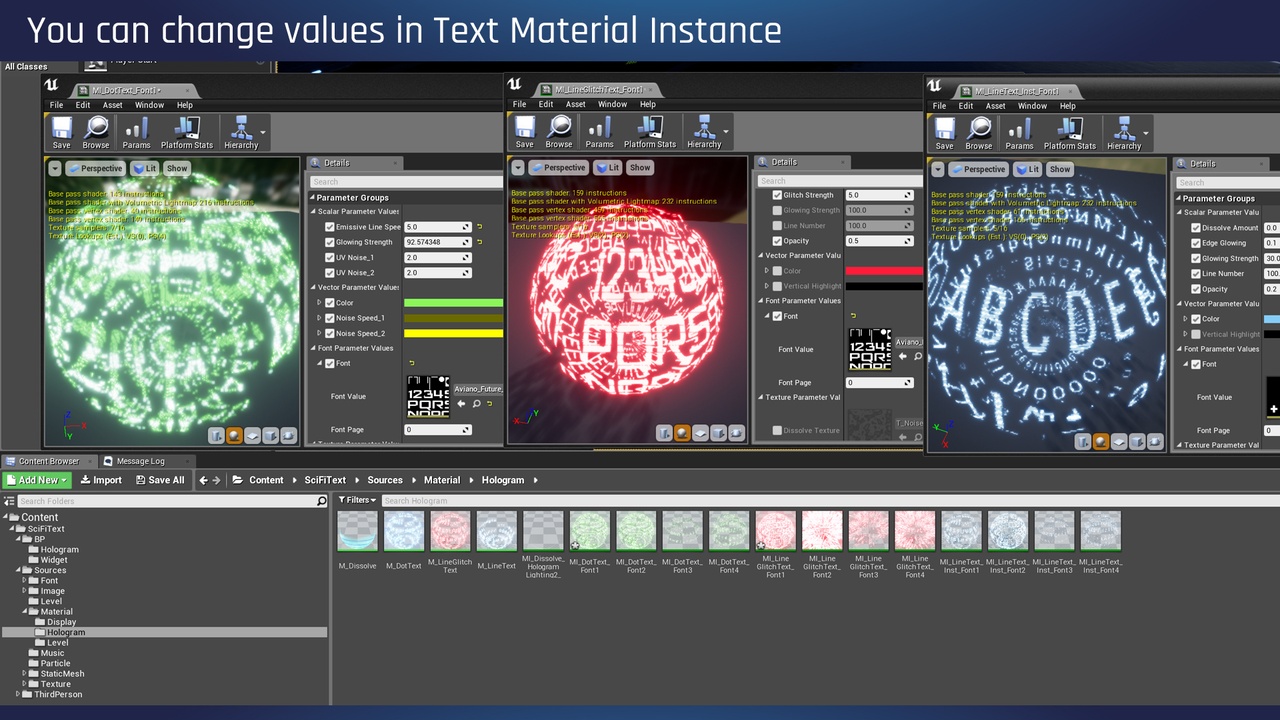
Task: Click the Import button in Content Browser
Action: [101, 480]
